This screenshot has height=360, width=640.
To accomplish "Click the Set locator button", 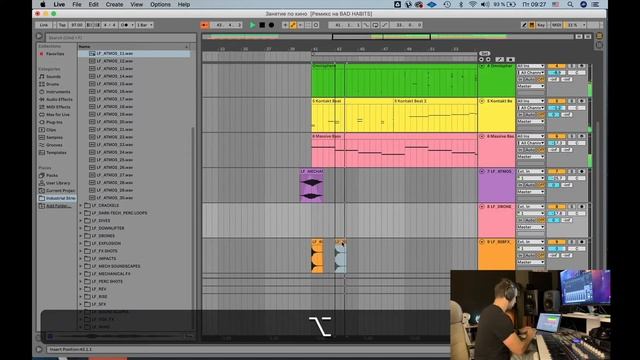I will click(x=484, y=53).
